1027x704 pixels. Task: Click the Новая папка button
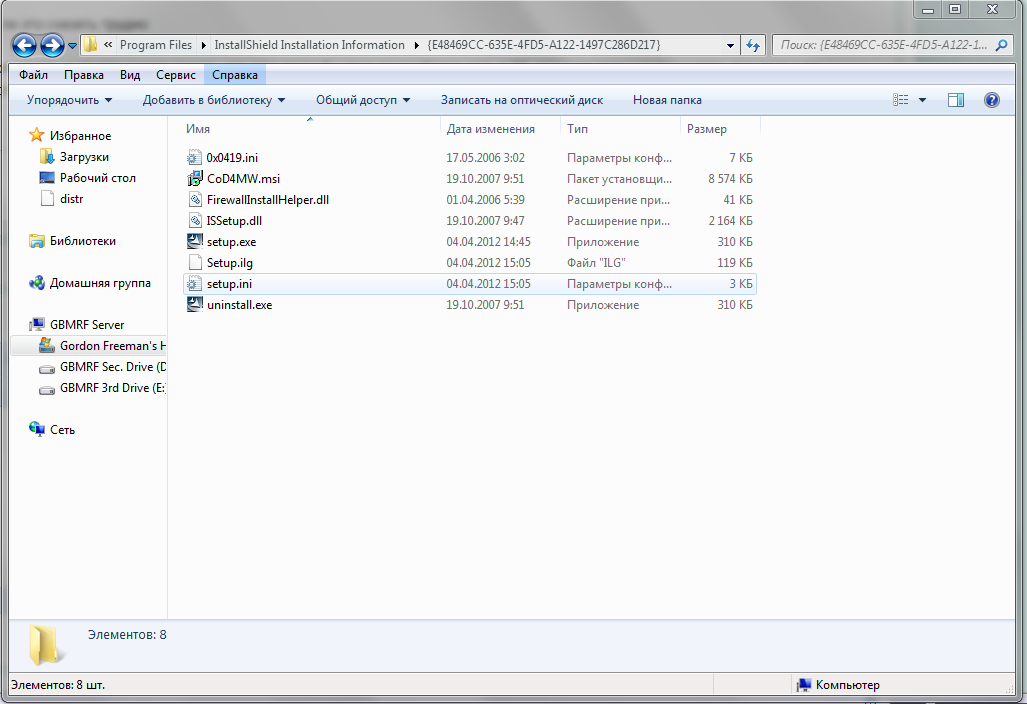[x=667, y=100]
